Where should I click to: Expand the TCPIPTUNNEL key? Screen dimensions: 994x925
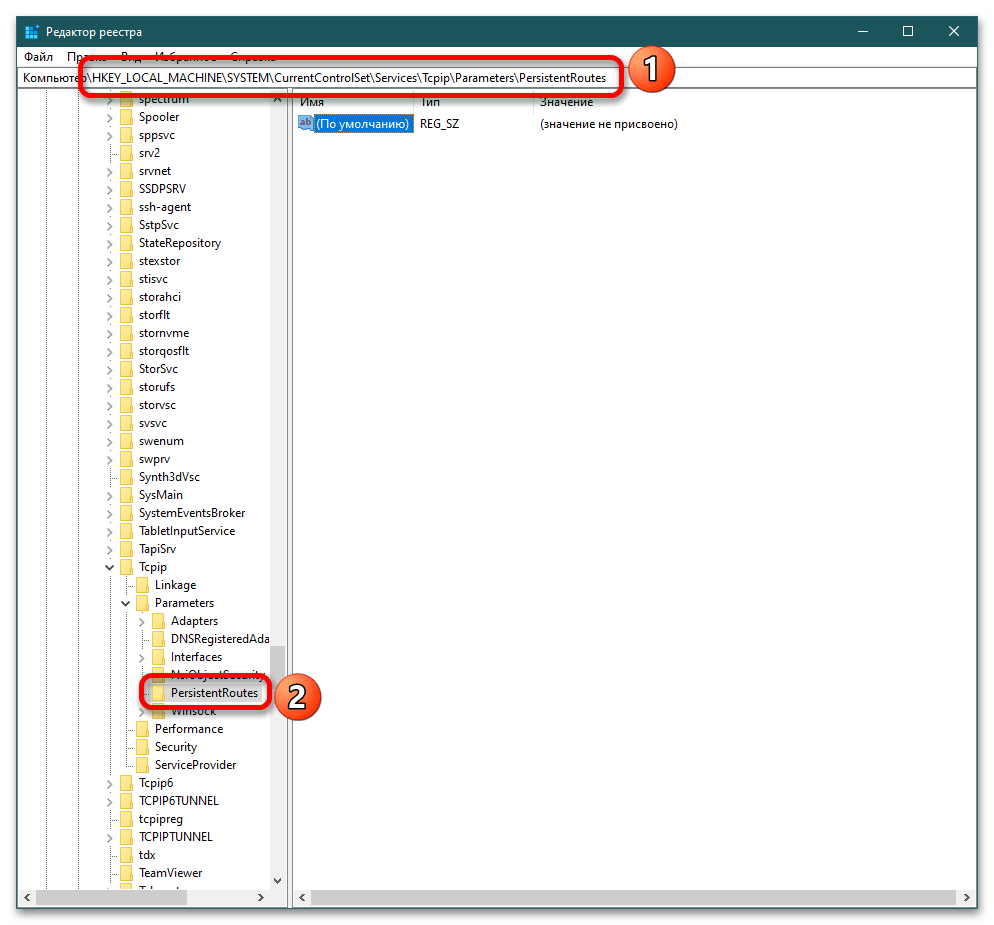click(x=110, y=838)
